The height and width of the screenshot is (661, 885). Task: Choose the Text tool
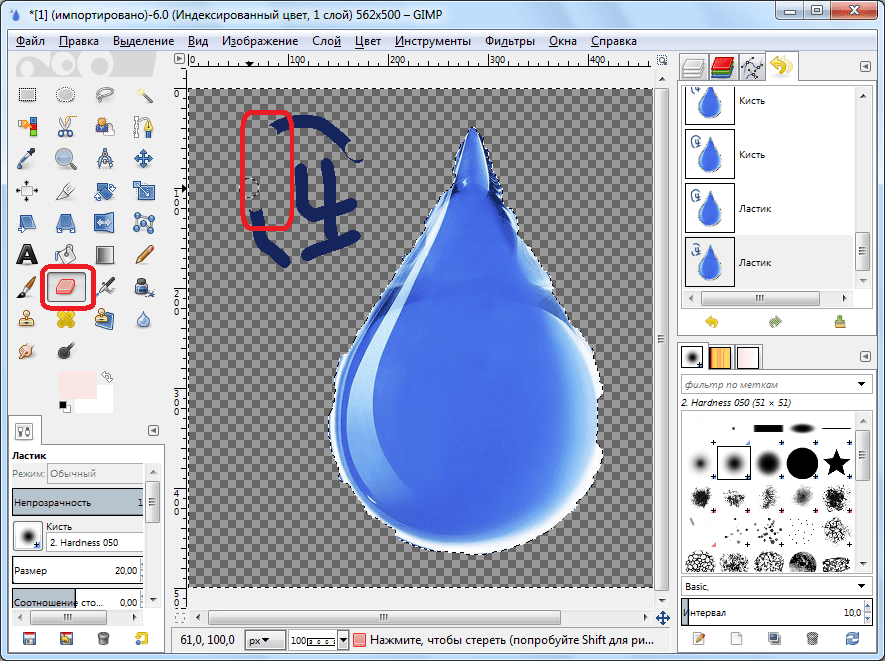click(27, 254)
